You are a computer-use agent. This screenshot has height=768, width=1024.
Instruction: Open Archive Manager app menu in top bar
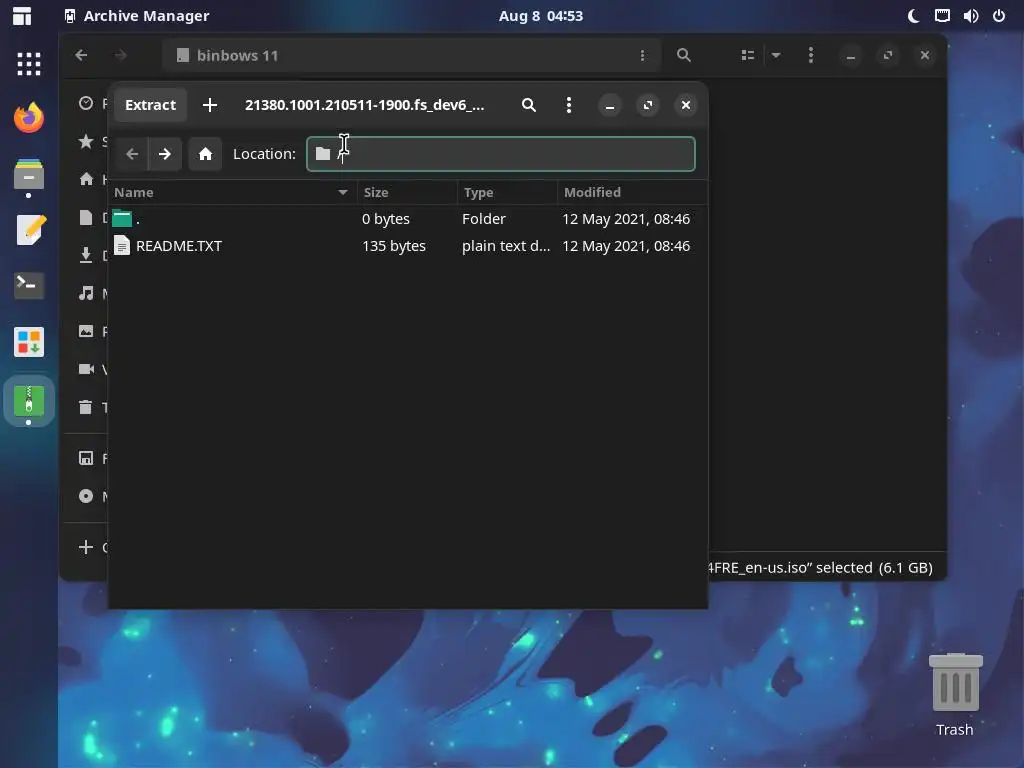click(137, 16)
